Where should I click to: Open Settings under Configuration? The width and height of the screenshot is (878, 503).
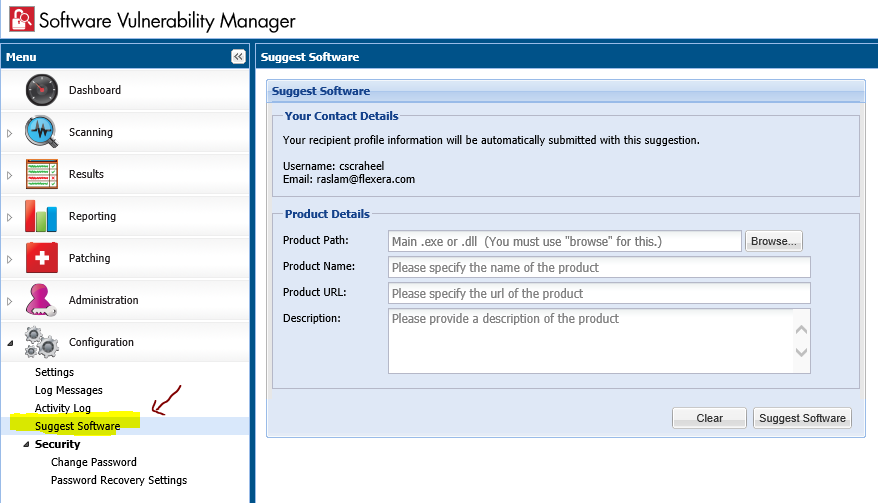pyautogui.click(x=54, y=372)
